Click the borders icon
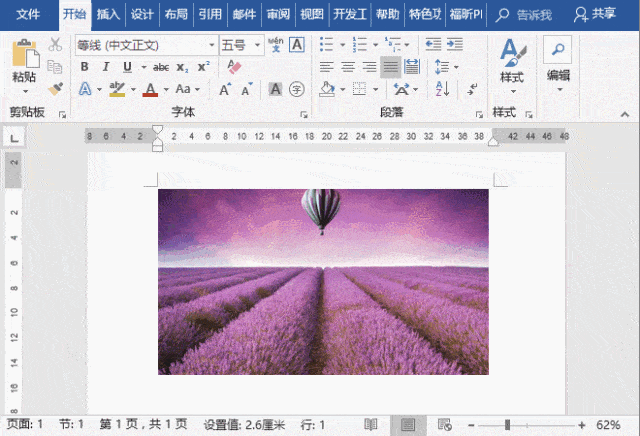The image size is (640, 436). click(x=359, y=89)
